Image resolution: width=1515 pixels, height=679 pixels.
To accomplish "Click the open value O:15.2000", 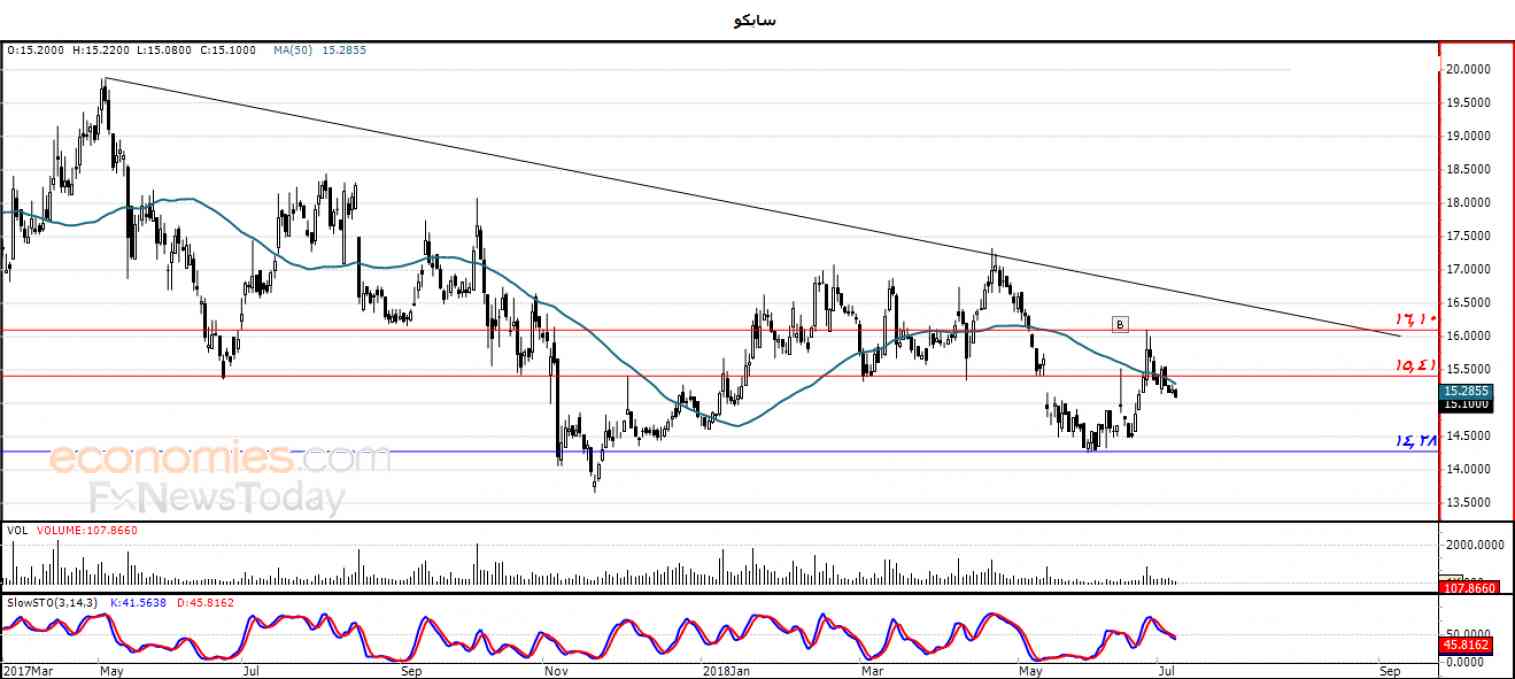I will click(37, 49).
